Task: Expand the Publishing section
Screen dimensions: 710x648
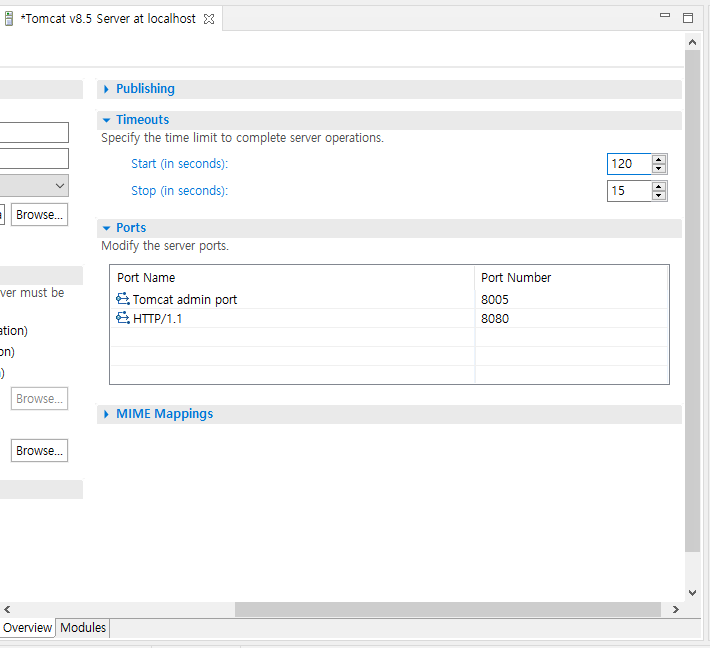Action: point(106,89)
